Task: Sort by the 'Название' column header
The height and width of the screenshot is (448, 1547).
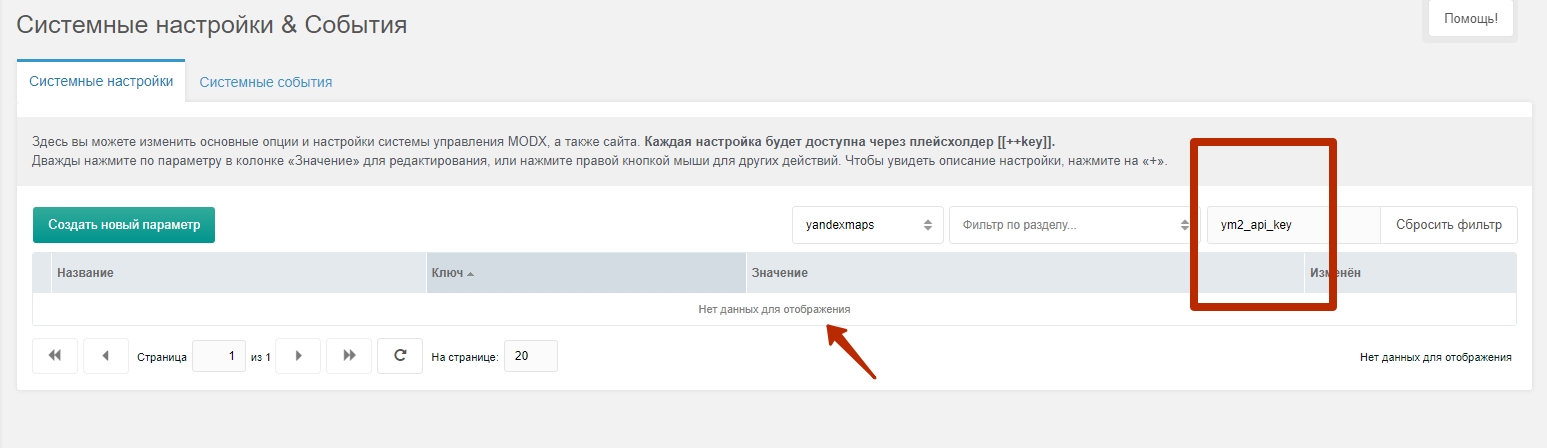Action: point(238,273)
